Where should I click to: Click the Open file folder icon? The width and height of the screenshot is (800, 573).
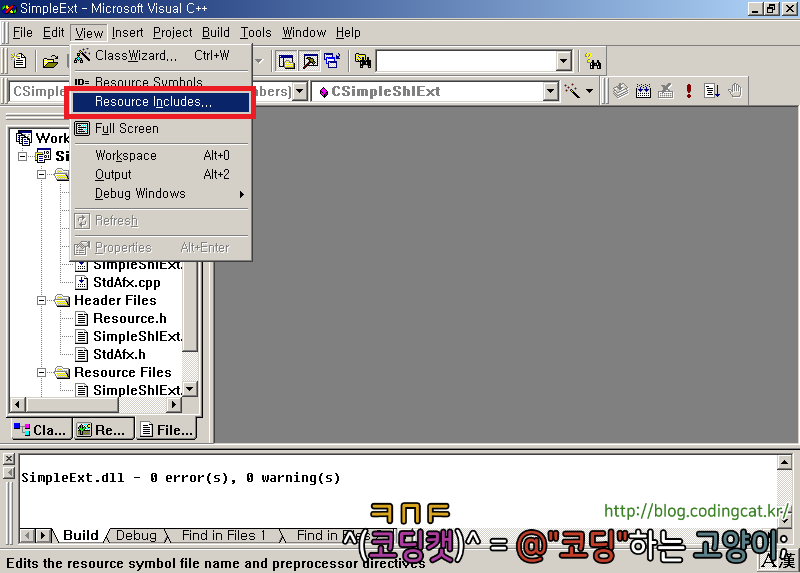pos(50,62)
